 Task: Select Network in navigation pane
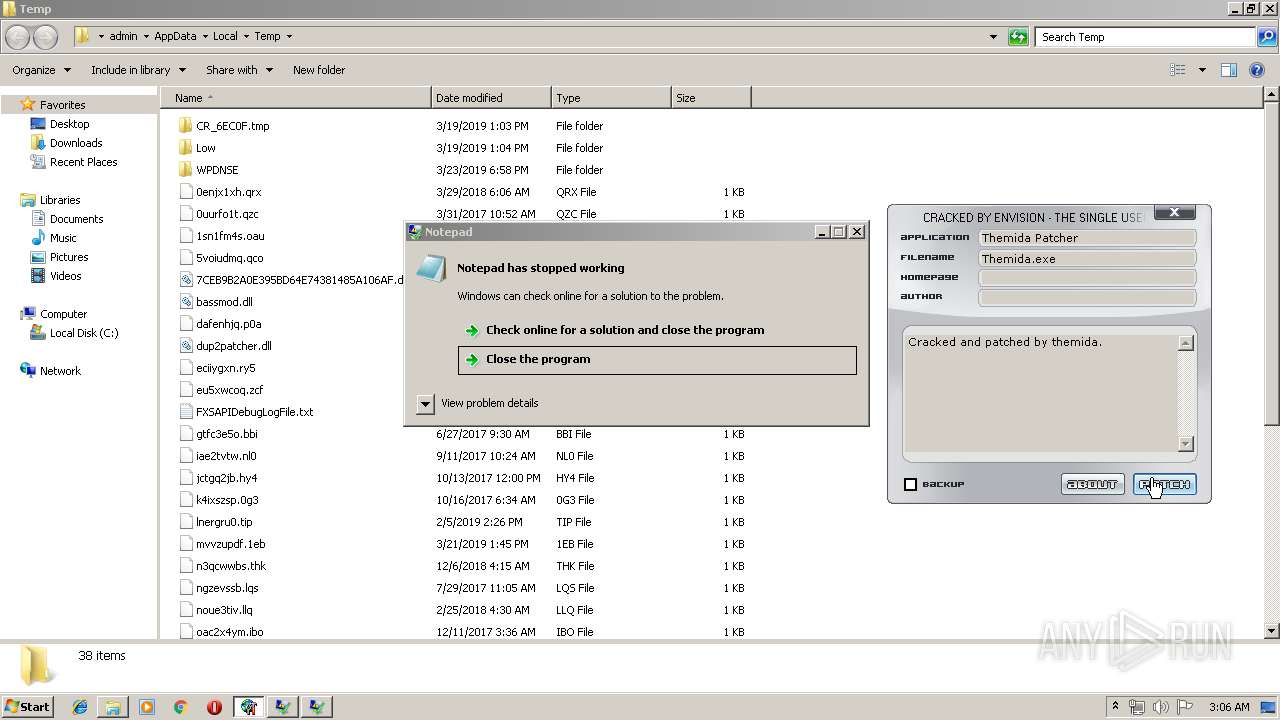pos(60,371)
